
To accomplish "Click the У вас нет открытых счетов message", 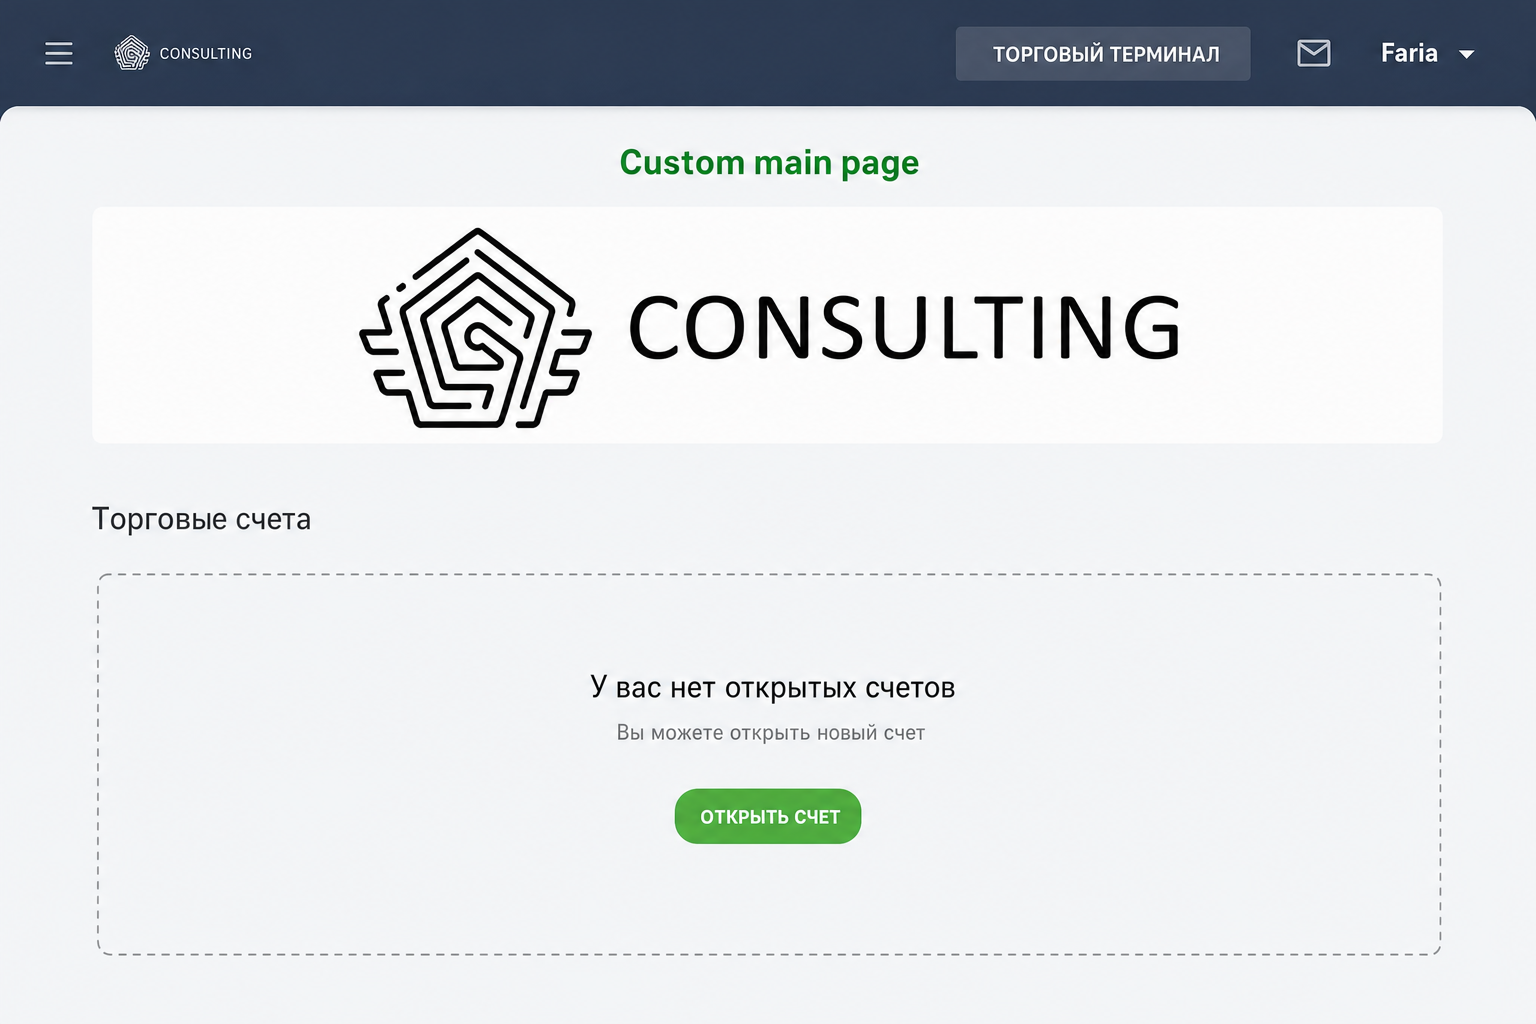I will 772,687.
